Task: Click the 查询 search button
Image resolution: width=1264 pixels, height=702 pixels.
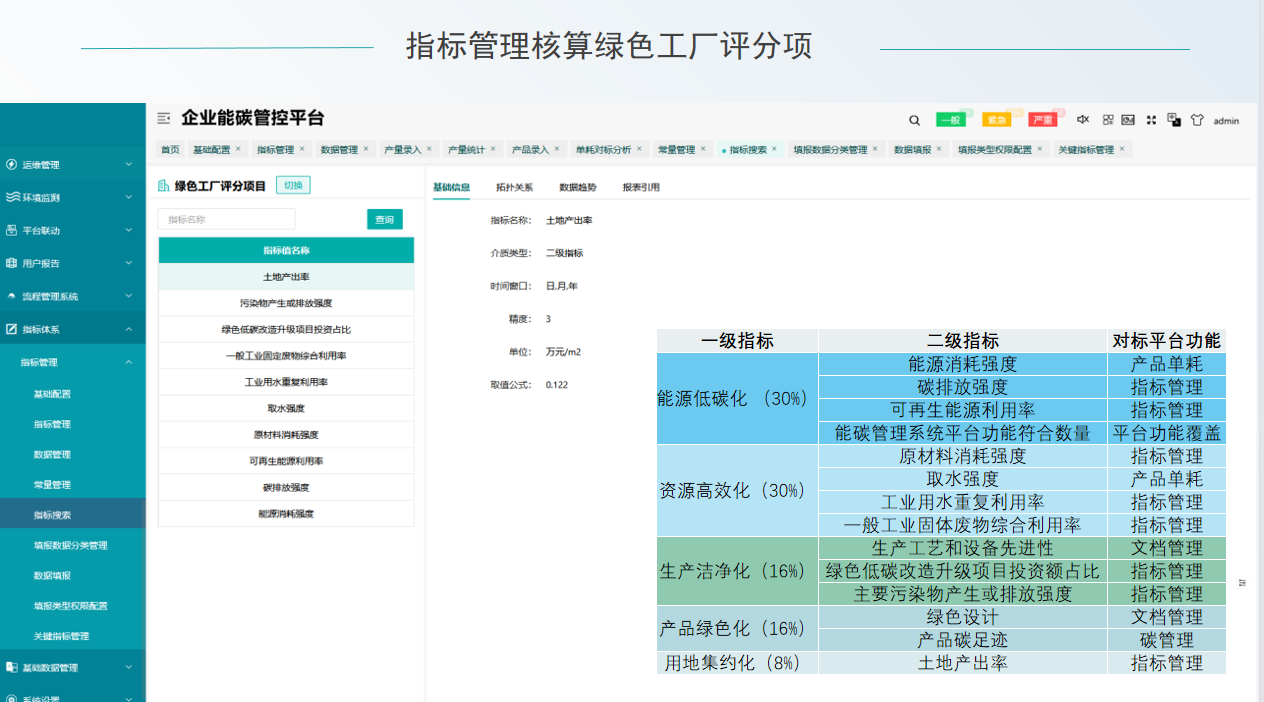Action: (384, 219)
